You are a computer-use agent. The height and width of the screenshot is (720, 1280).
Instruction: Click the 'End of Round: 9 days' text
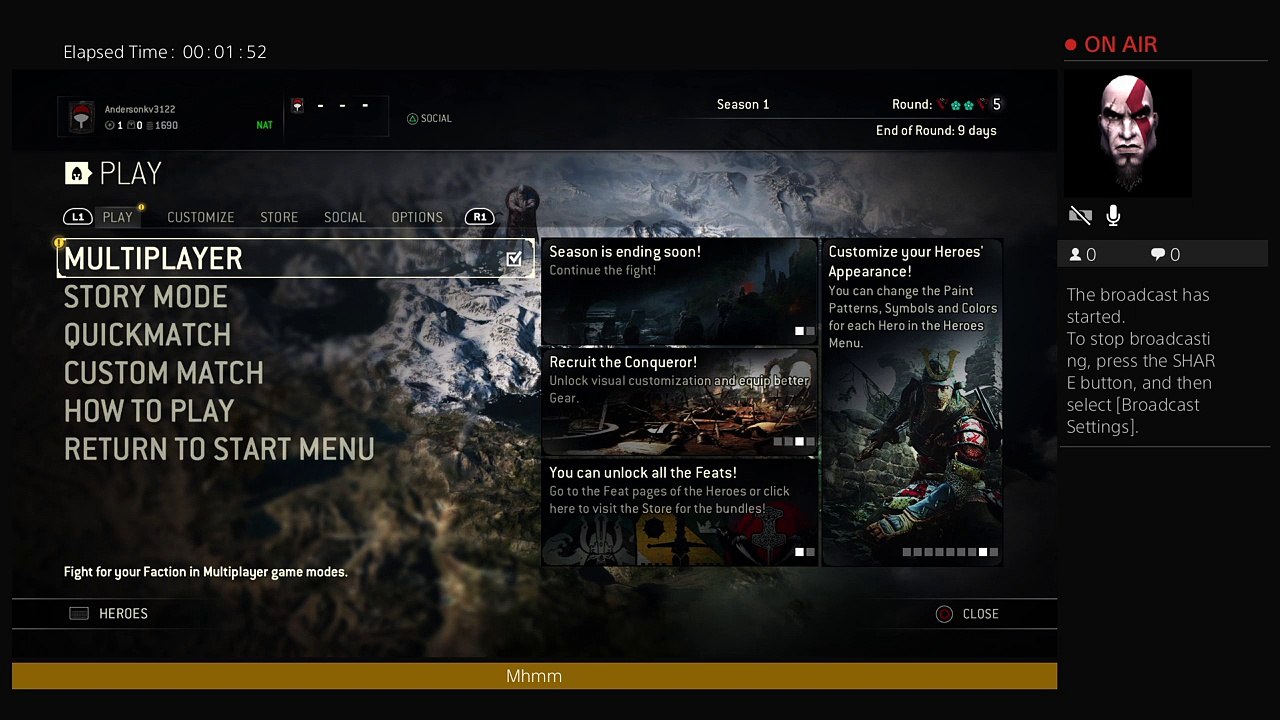pyautogui.click(x=936, y=130)
